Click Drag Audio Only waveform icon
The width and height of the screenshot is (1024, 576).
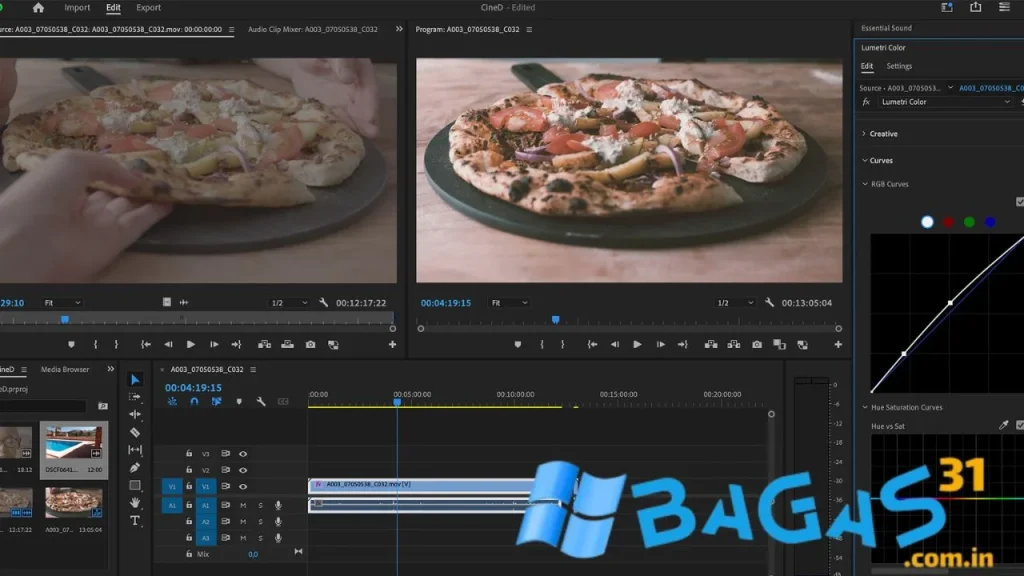(x=184, y=302)
